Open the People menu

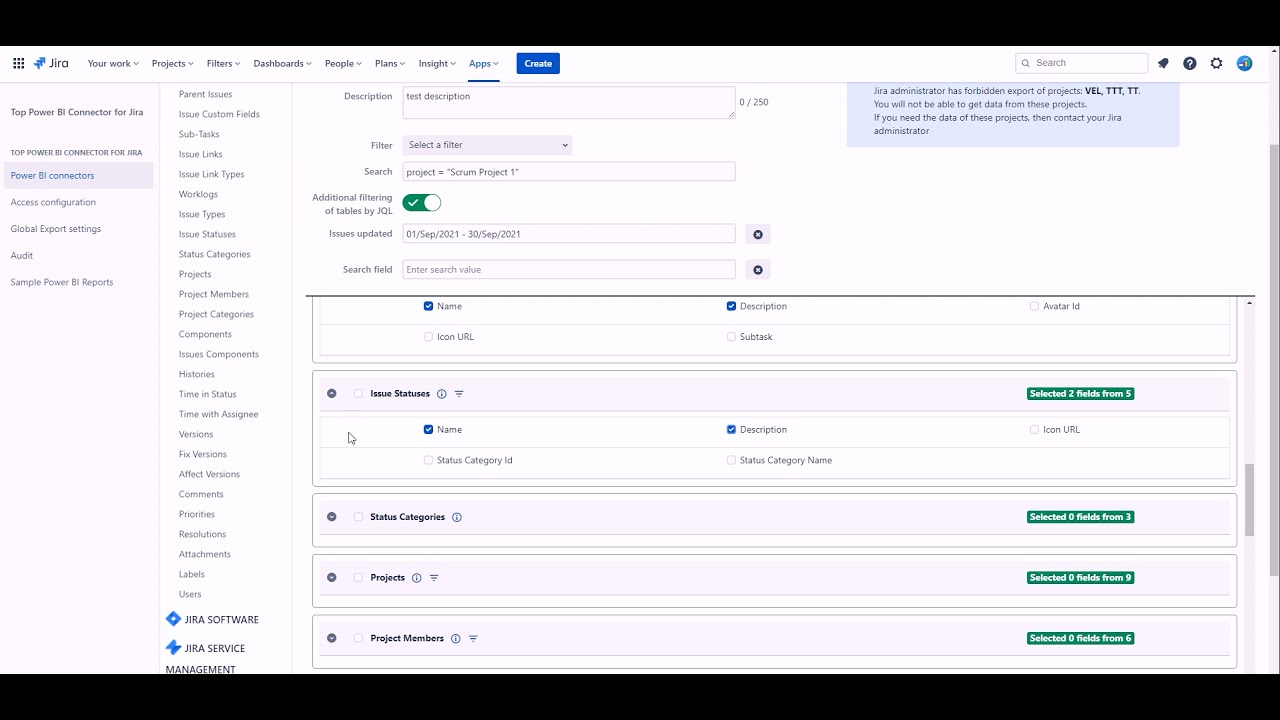[343, 63]
